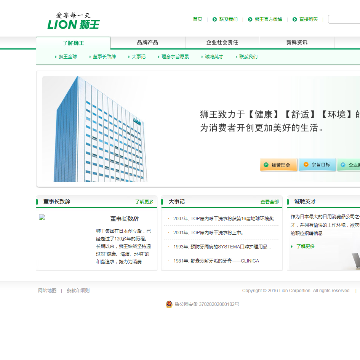Open the 首页 home link in header
Image resolution: width=360 pixels, height=360 pixels.
tap(197, 19)
